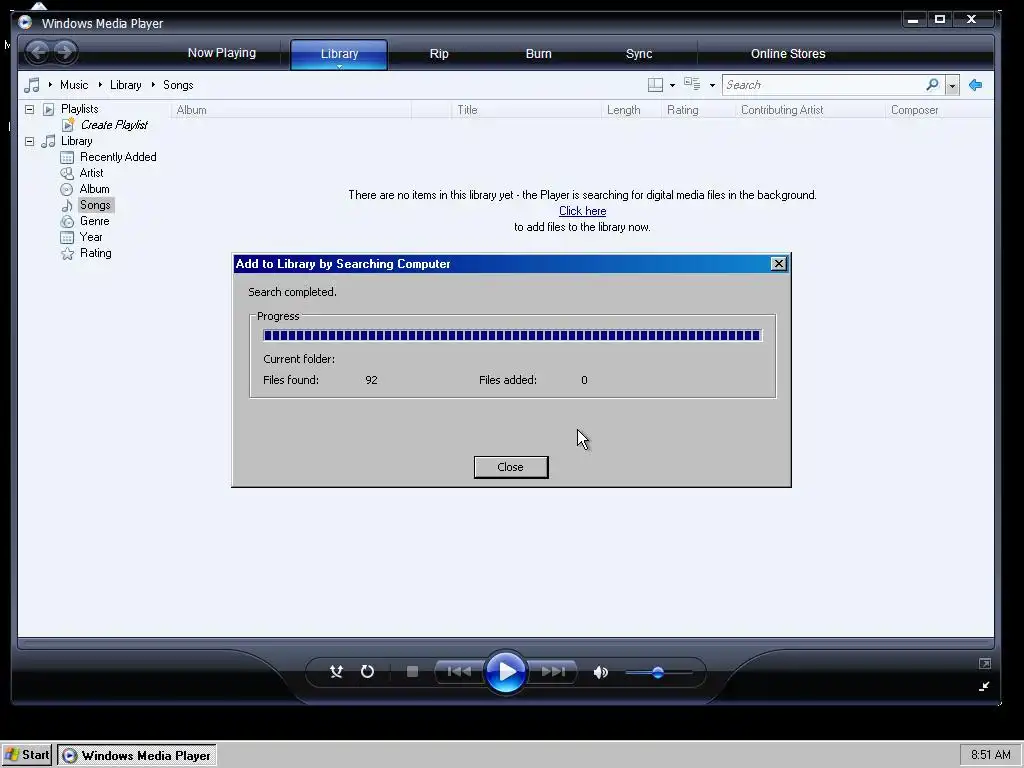Open the search options dropdown arrow
The image size is (1024, 768).
(952, 86)
